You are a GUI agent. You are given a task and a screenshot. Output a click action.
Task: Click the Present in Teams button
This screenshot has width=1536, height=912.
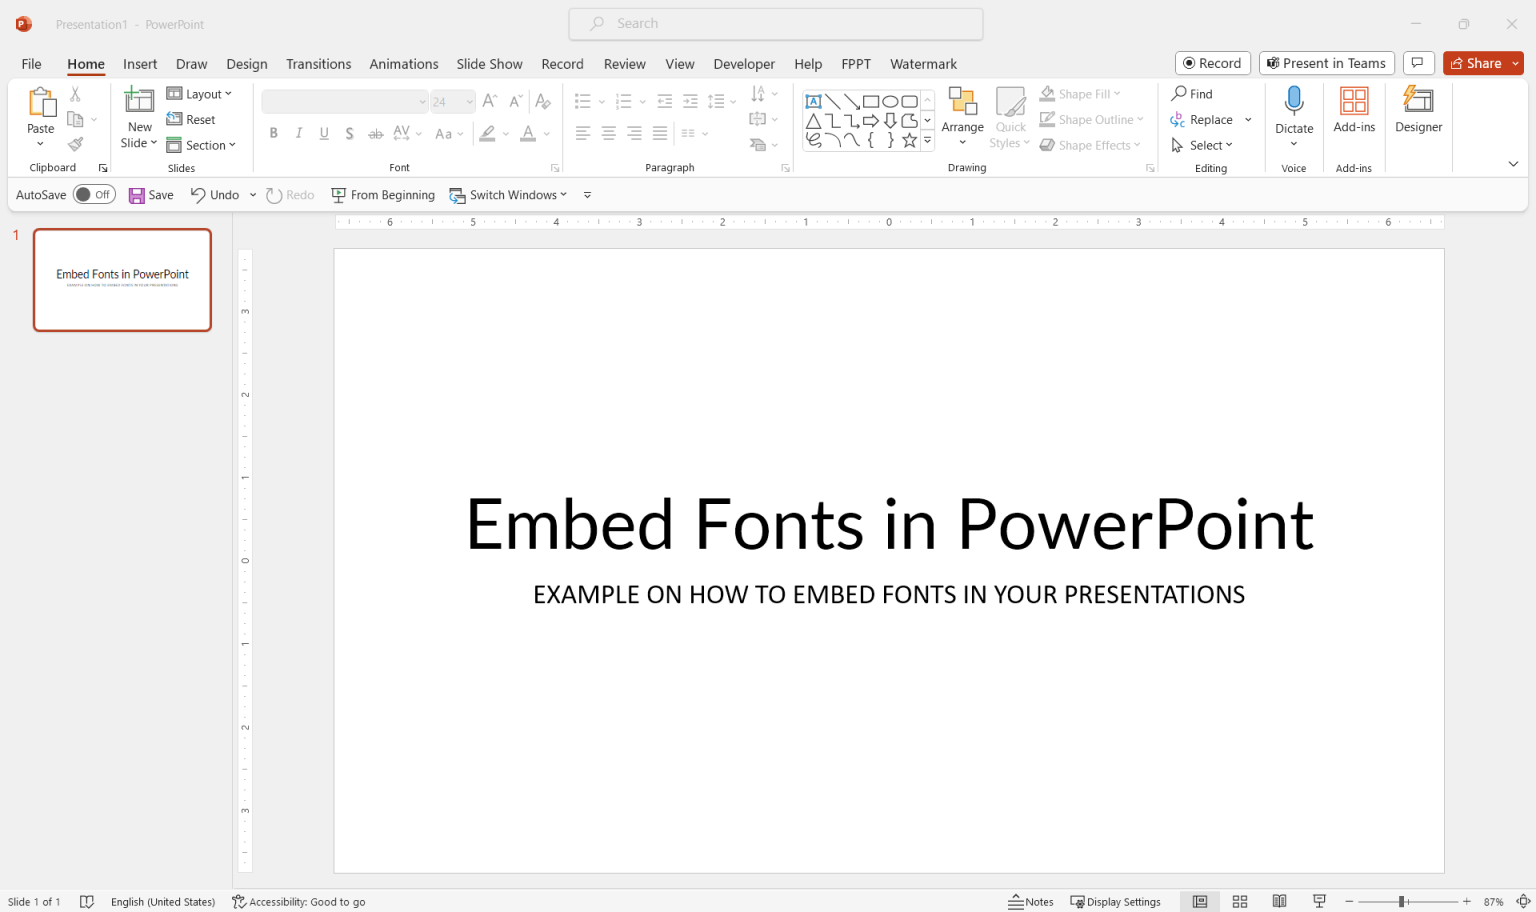coord(1326,62)
